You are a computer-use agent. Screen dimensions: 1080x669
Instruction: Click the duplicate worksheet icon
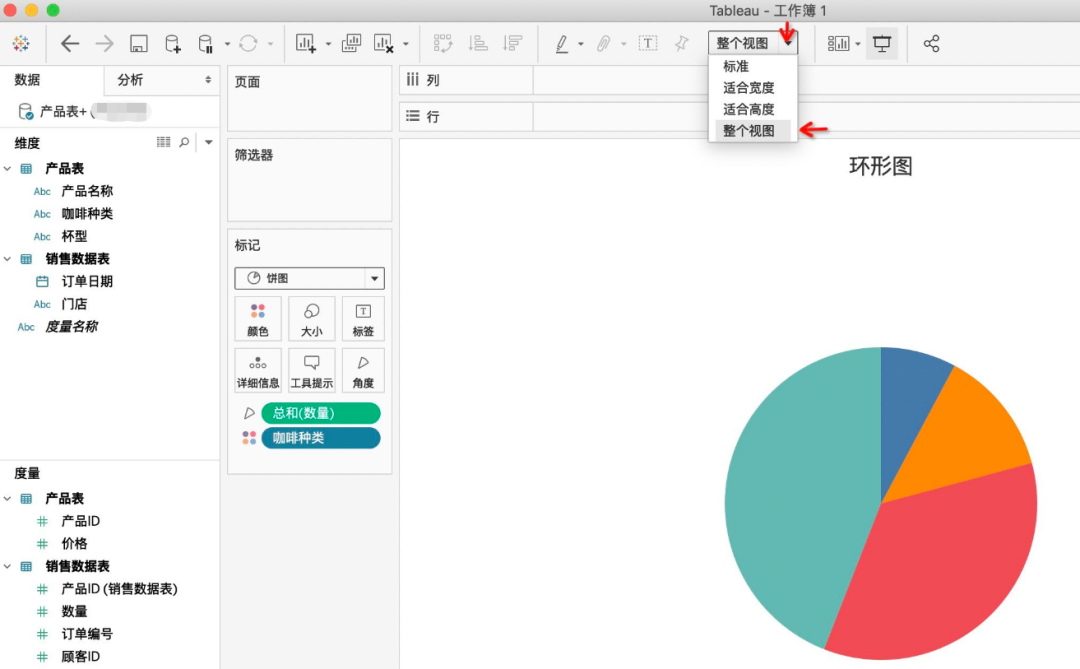[351, 44]
